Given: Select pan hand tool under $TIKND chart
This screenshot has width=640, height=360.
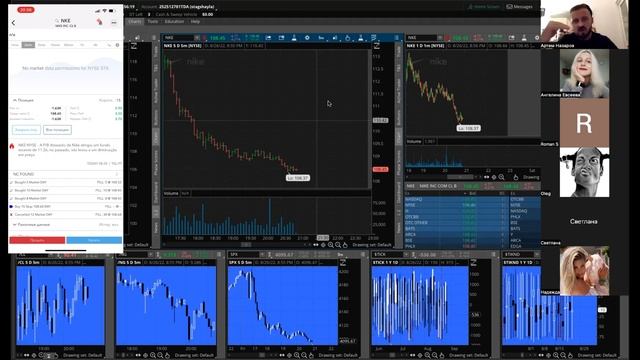Looking at the screenshot, I should pos(570,355).
